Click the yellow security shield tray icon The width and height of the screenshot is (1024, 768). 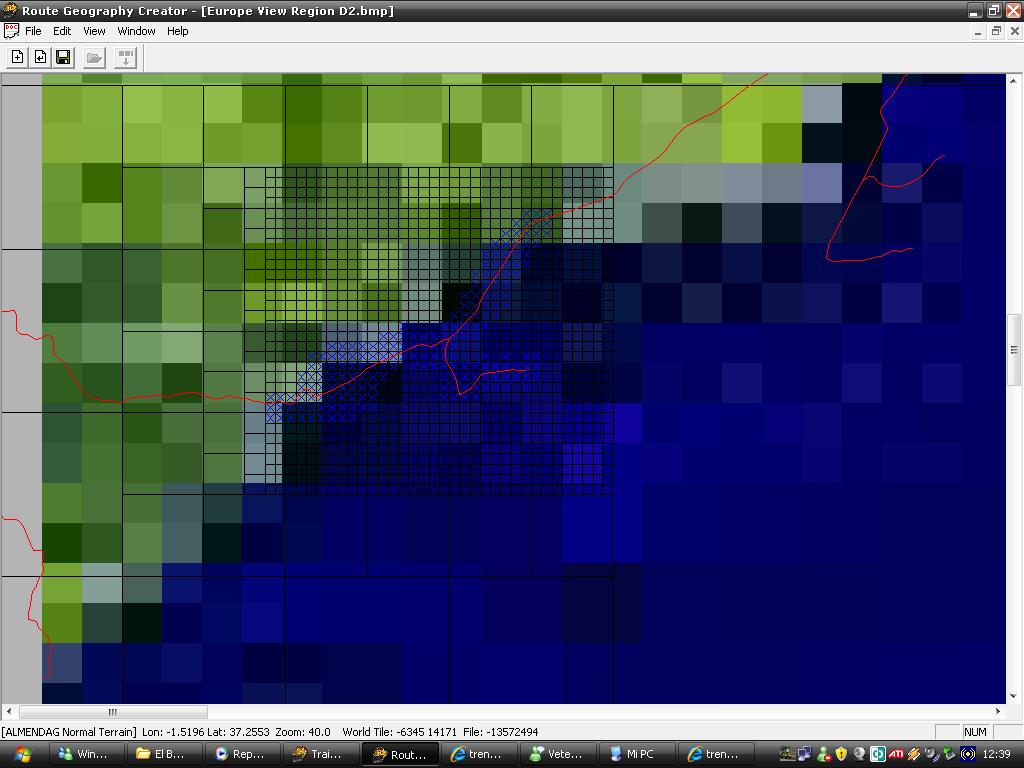pyautogui.click(x=841, y=754)
